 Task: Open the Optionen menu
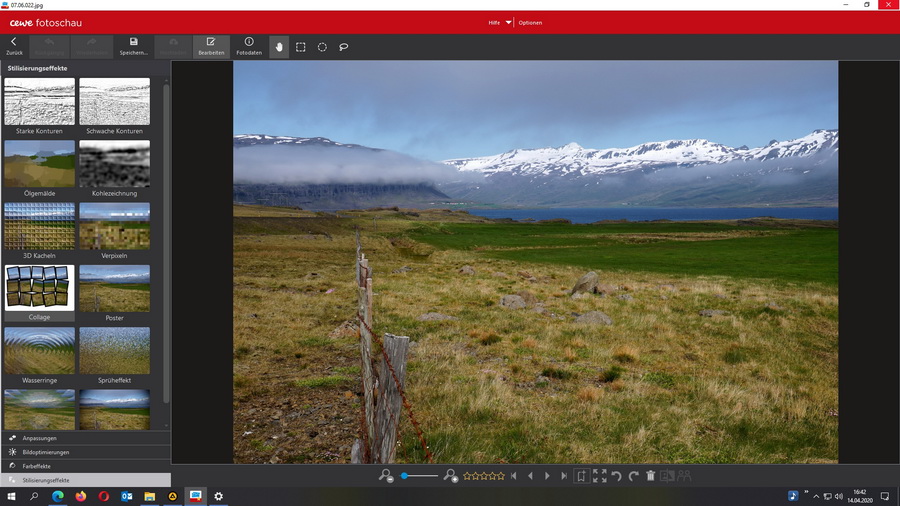tap(530, 22)
